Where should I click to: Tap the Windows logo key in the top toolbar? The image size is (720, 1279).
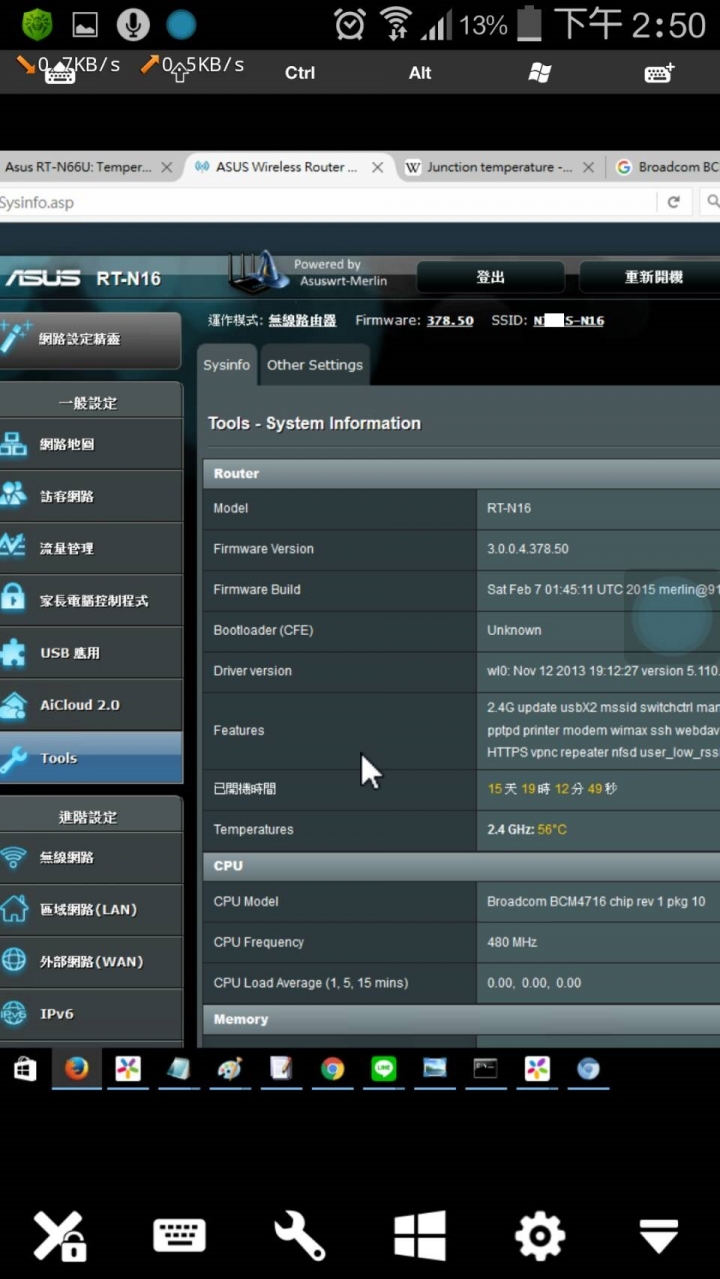540,73
